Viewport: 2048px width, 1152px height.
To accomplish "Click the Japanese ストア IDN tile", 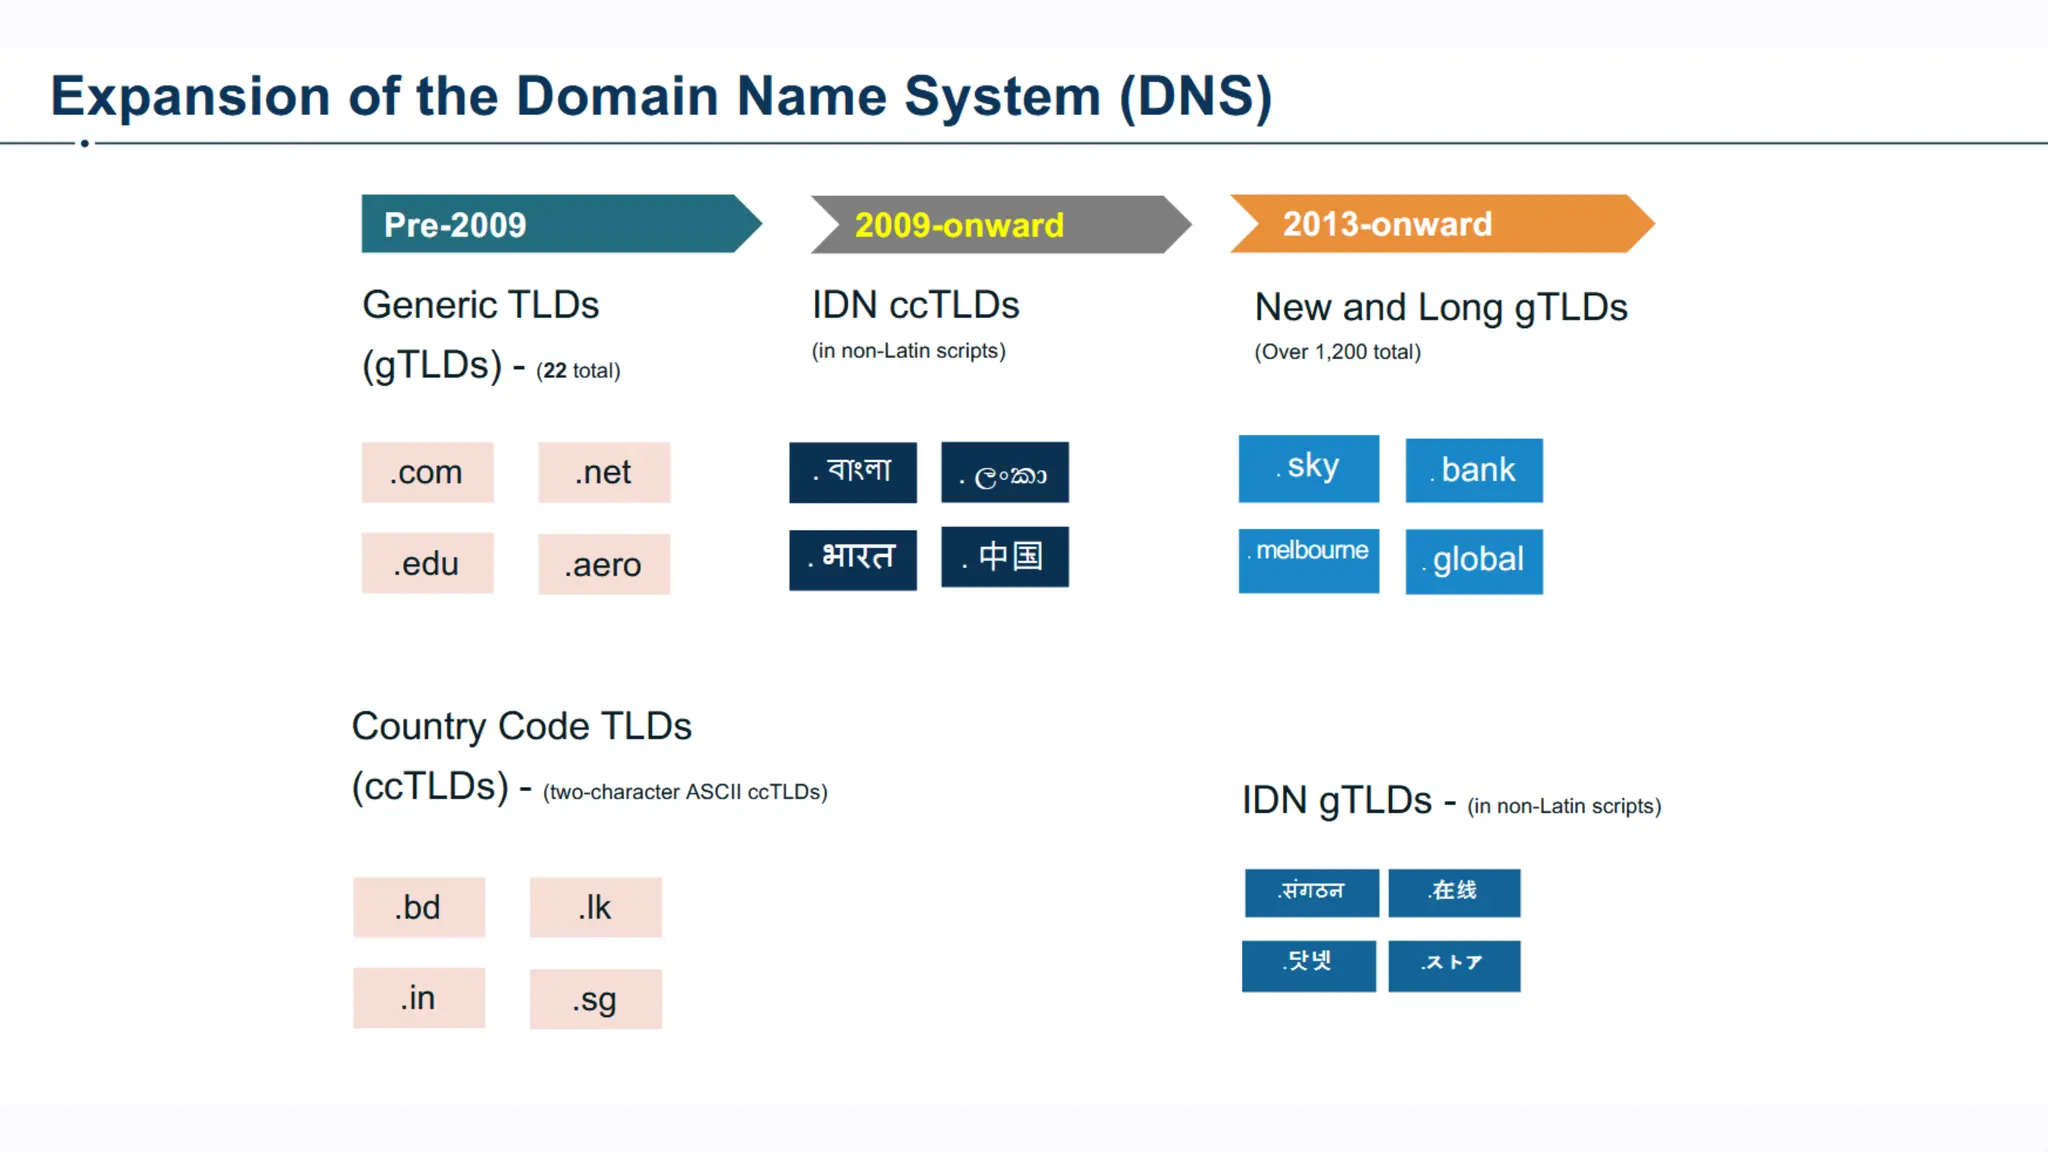I will [1453, 965].
